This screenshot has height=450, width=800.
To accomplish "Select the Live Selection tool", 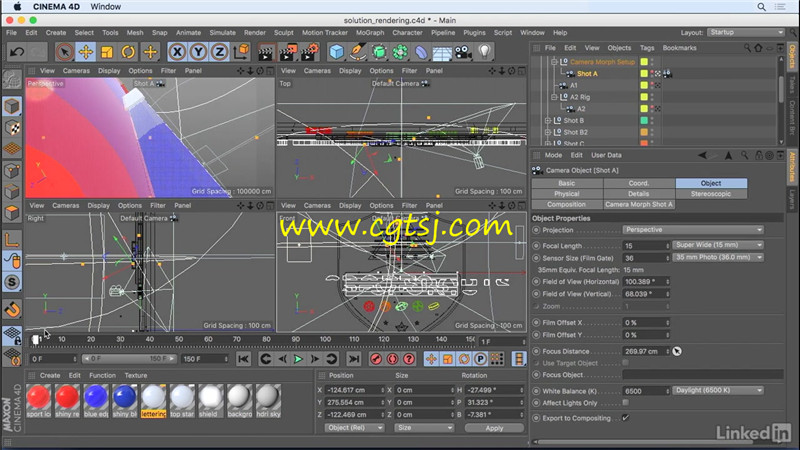I will point(64,52).
